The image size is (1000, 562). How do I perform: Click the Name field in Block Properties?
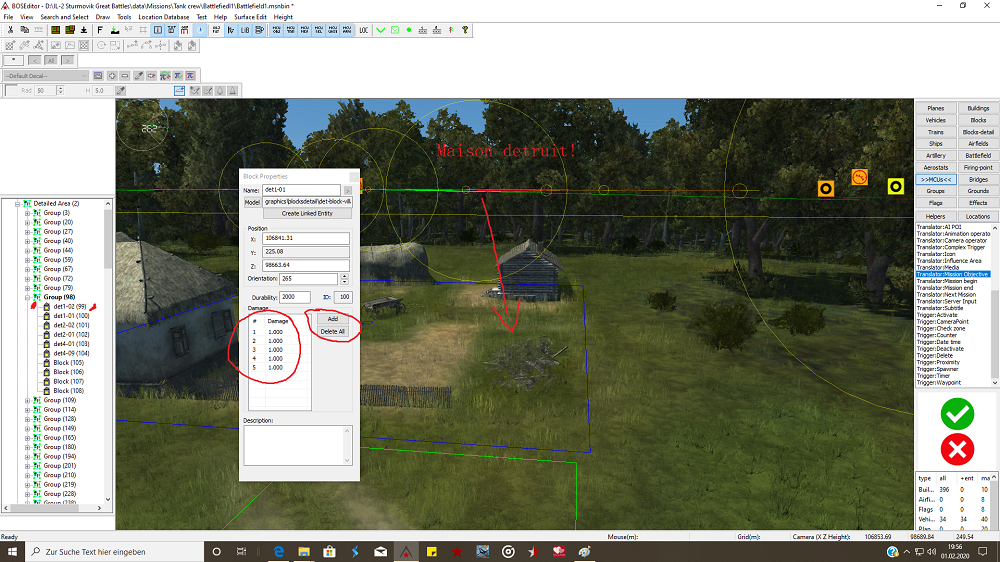302,190
